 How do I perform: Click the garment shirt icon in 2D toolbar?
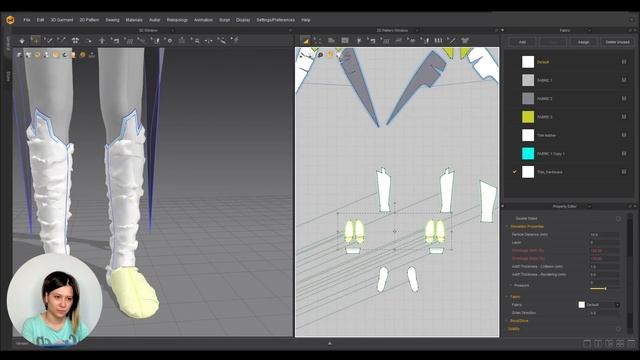click(465, 40)
